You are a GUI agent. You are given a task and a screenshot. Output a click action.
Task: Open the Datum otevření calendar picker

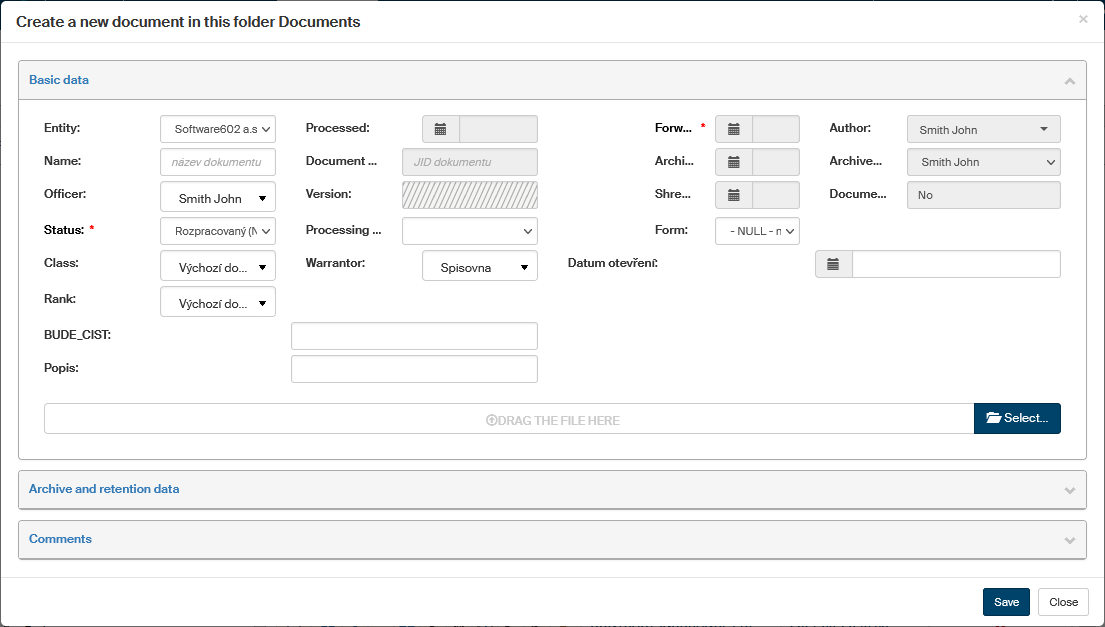point(834,264)
